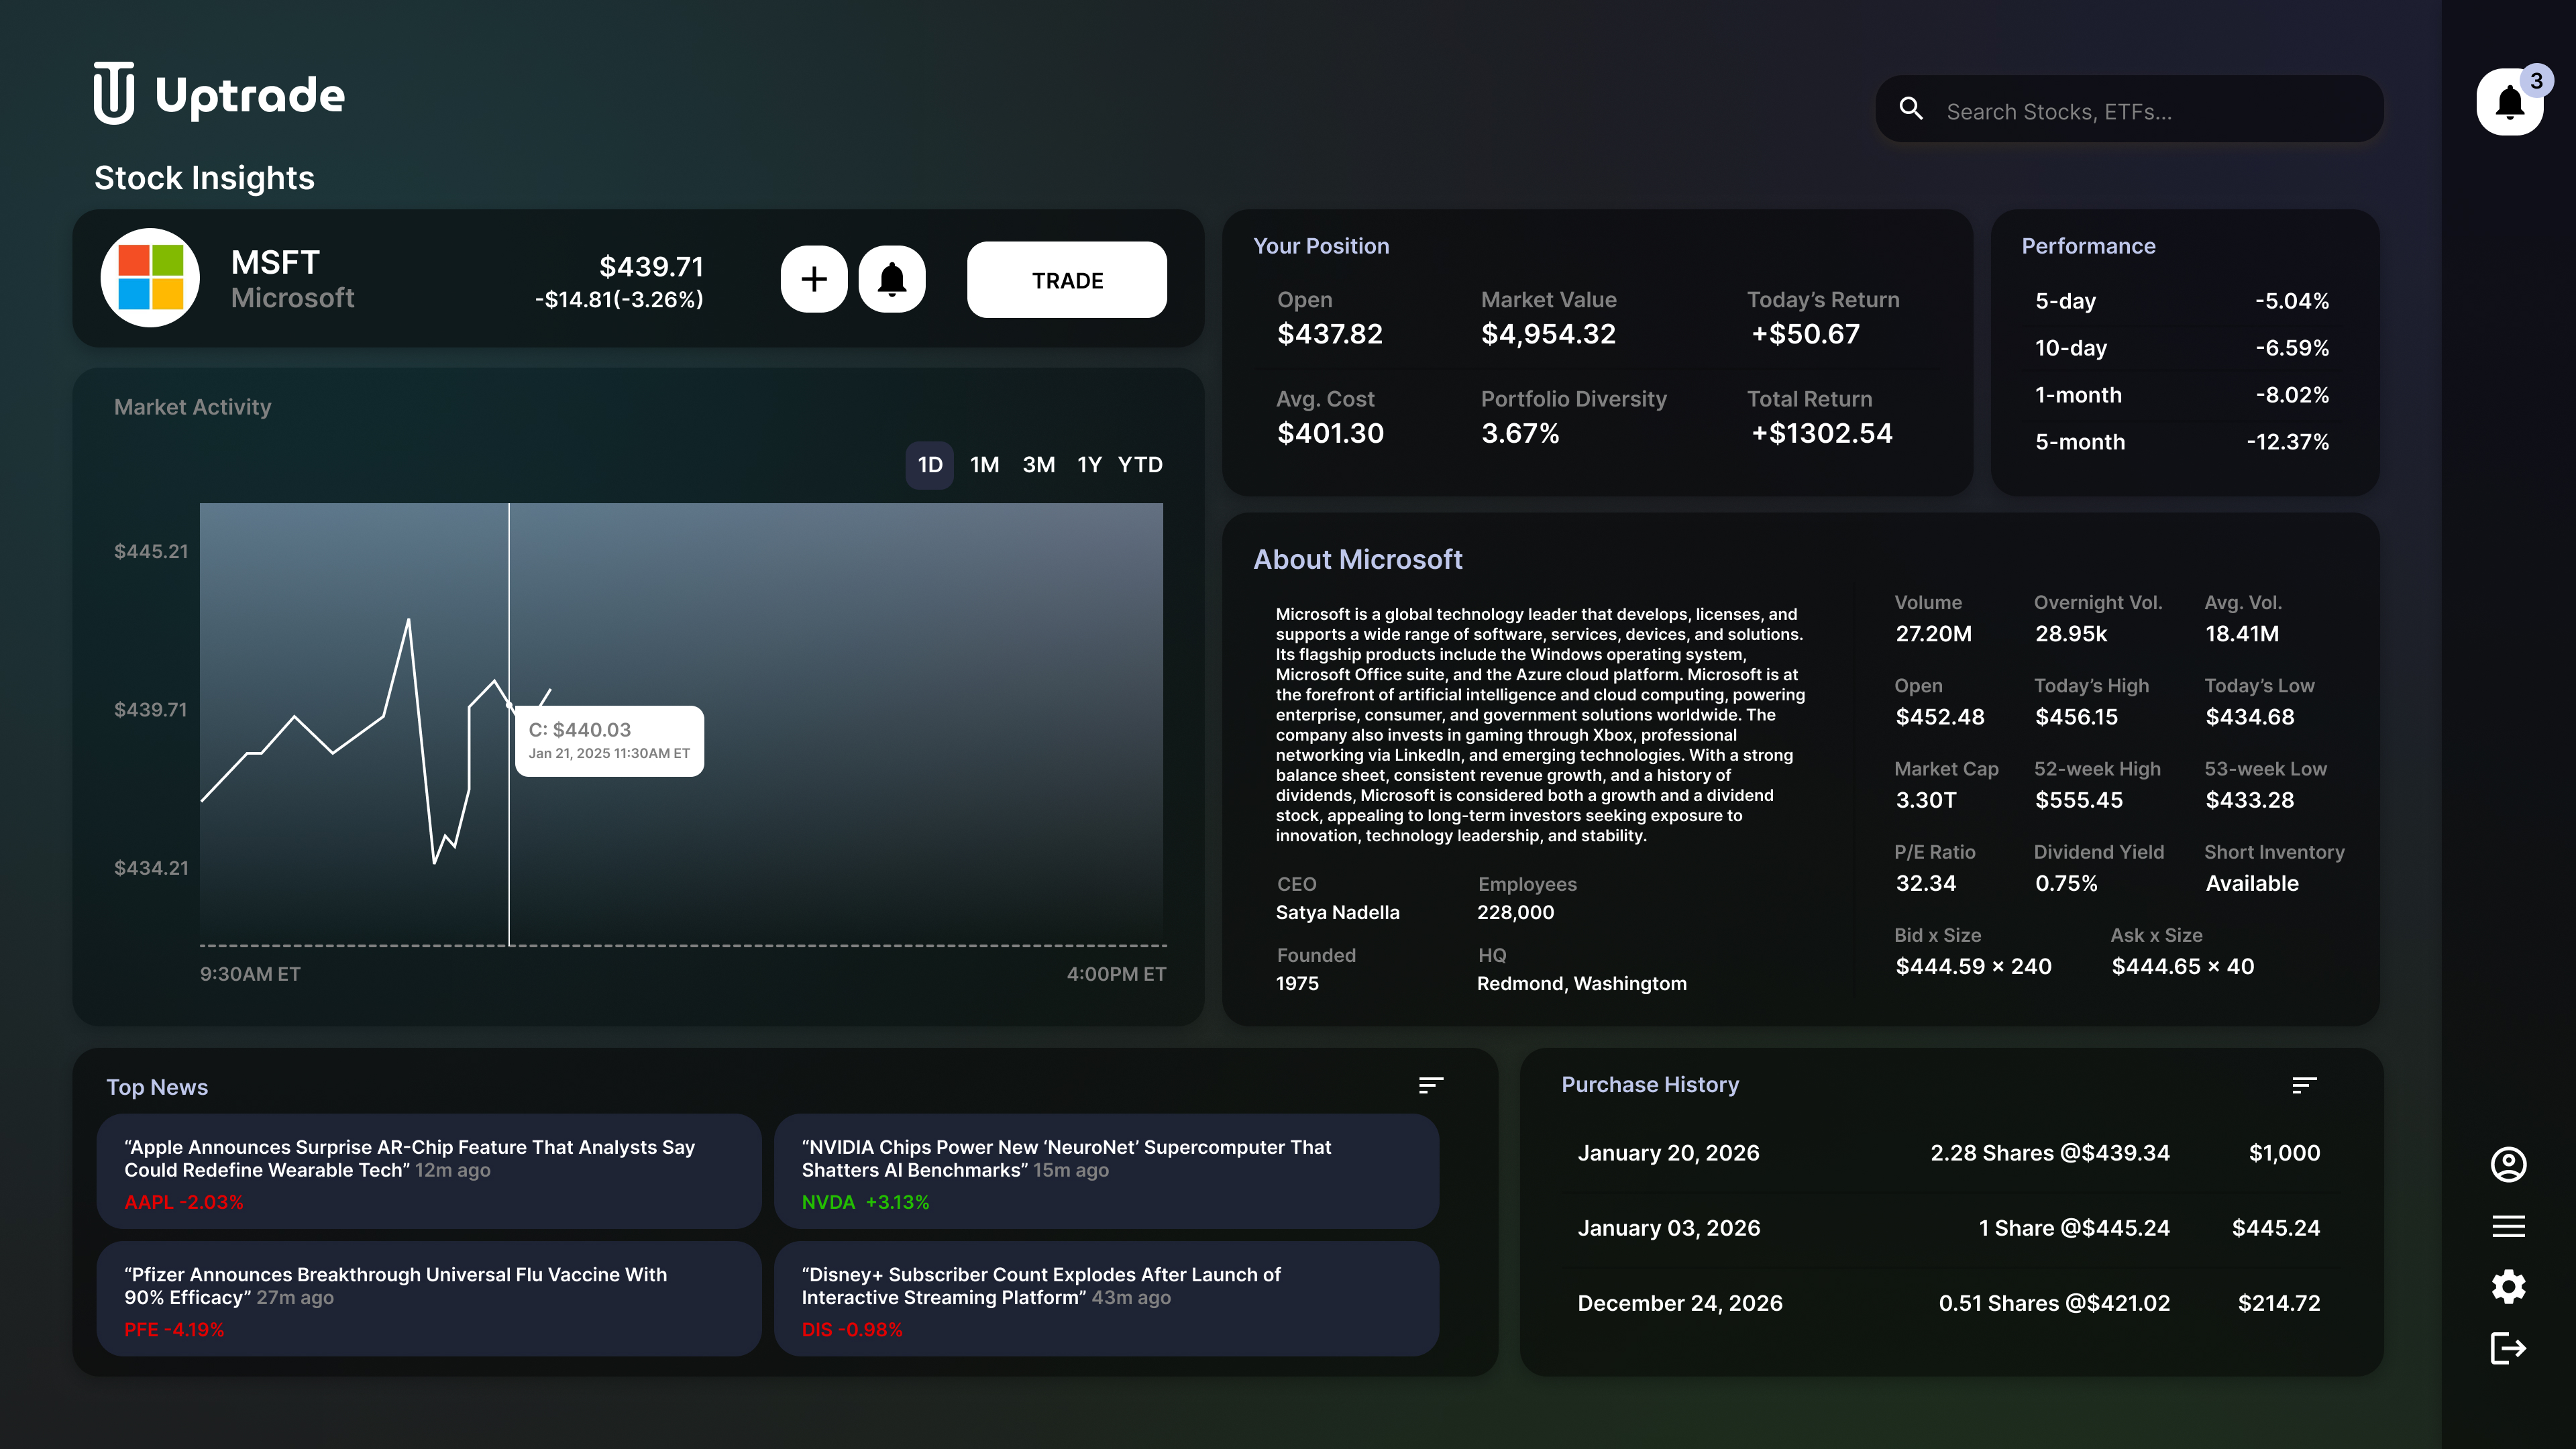Click the 1-month performance row
The image size is (2576, 1449).
pos(2182,395)
